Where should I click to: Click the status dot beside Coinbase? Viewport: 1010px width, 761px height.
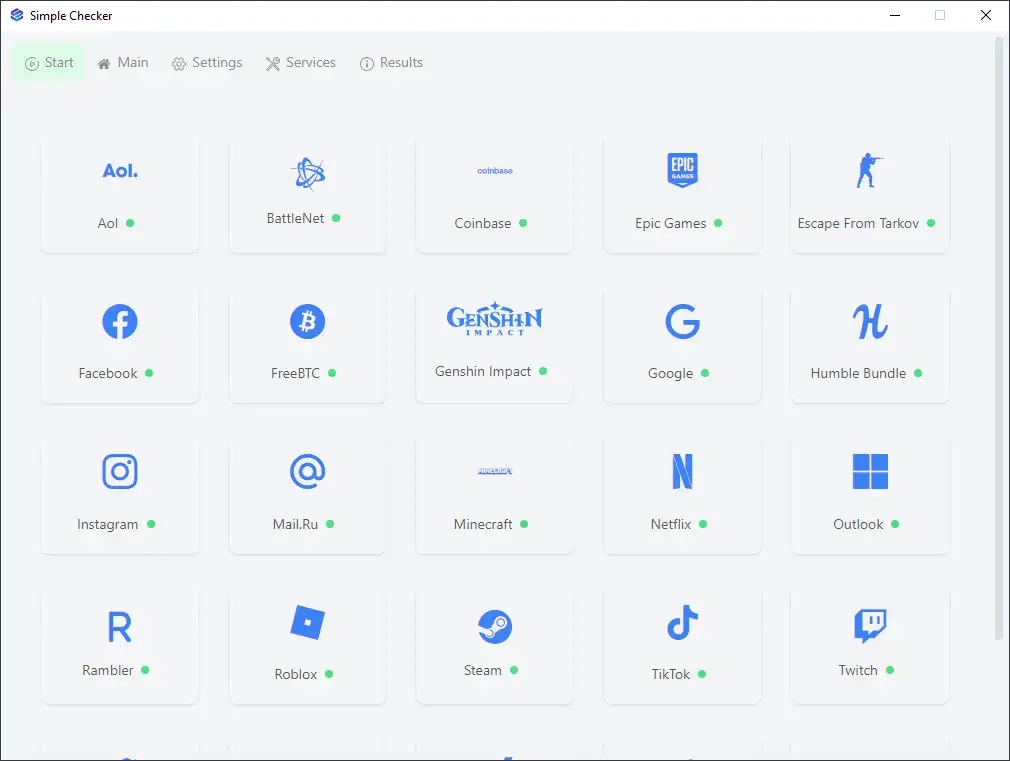tap(523, 223)
